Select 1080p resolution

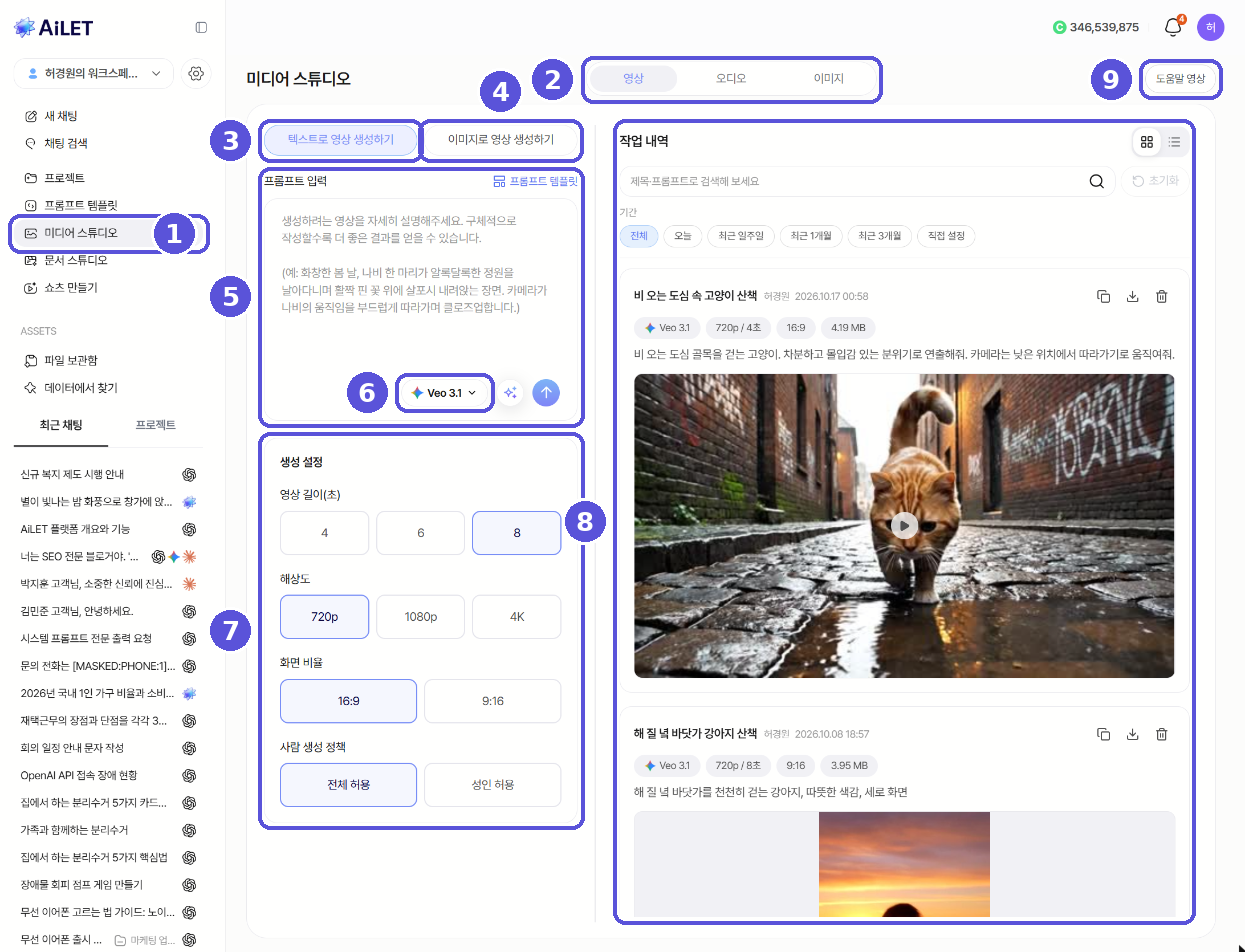tap(421, 617)
